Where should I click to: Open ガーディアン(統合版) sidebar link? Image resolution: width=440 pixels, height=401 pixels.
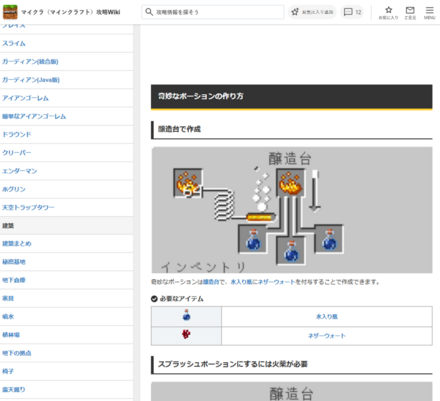pyautogui.click(x=30, y=62)
